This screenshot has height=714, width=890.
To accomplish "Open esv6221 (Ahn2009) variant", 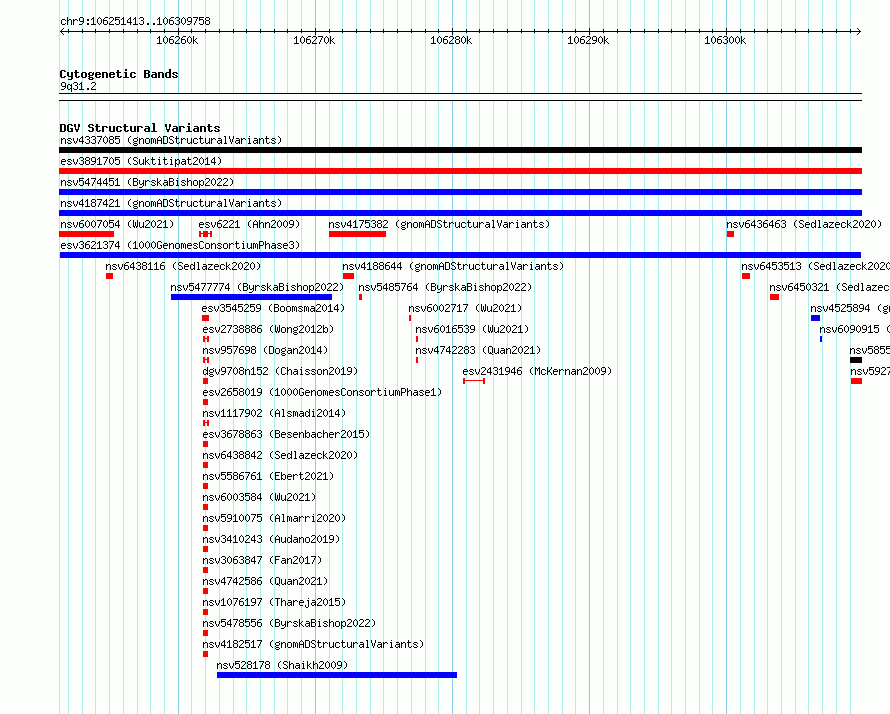I will 249,224.
